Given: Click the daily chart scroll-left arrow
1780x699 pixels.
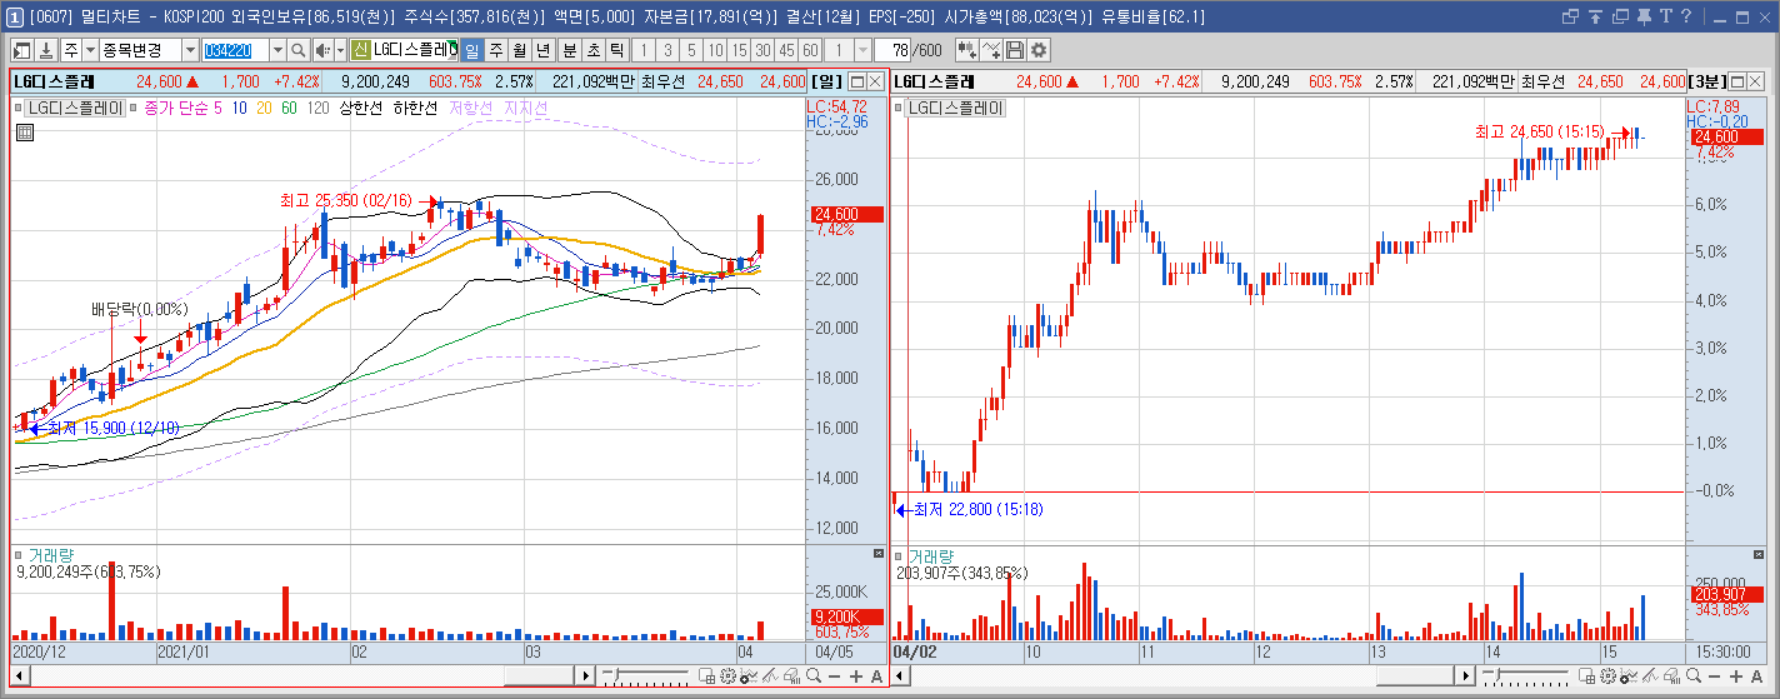Looking at the screenshot, I should [19, 676].
